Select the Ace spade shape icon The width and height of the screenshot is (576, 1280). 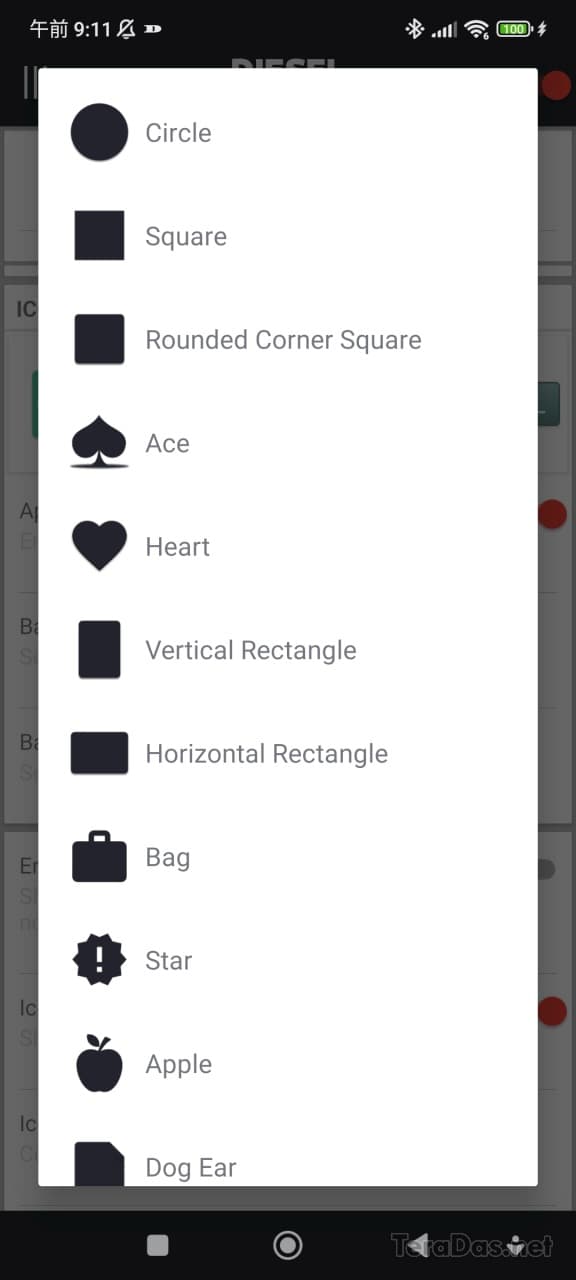99,443
